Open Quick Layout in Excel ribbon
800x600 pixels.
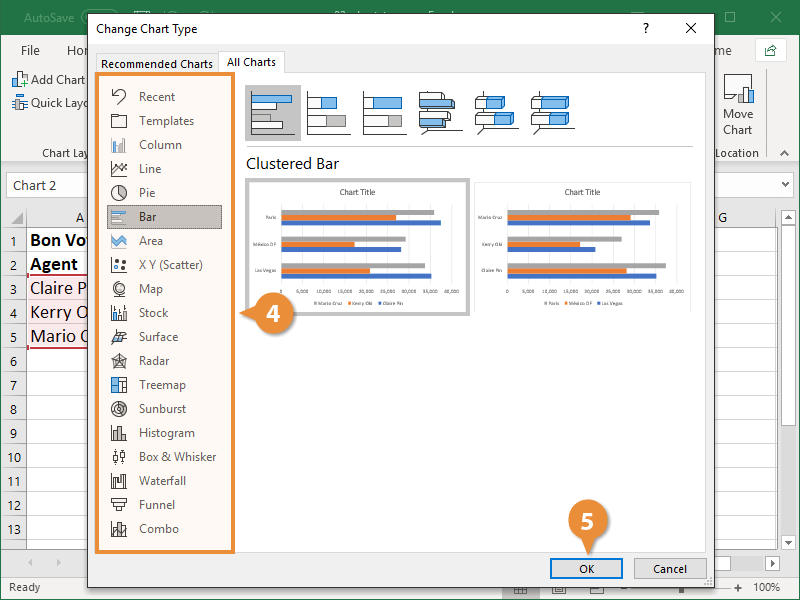49,103
